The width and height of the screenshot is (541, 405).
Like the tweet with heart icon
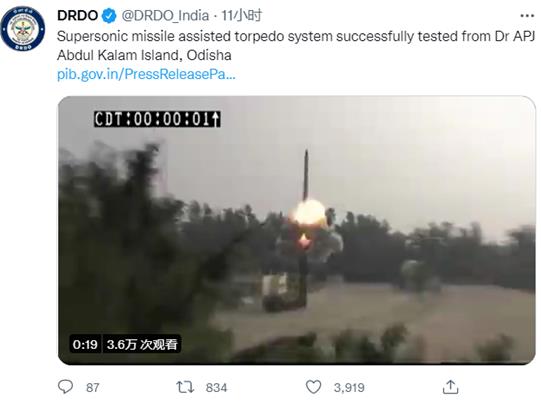pyautogui.click(x=313, y=387)
